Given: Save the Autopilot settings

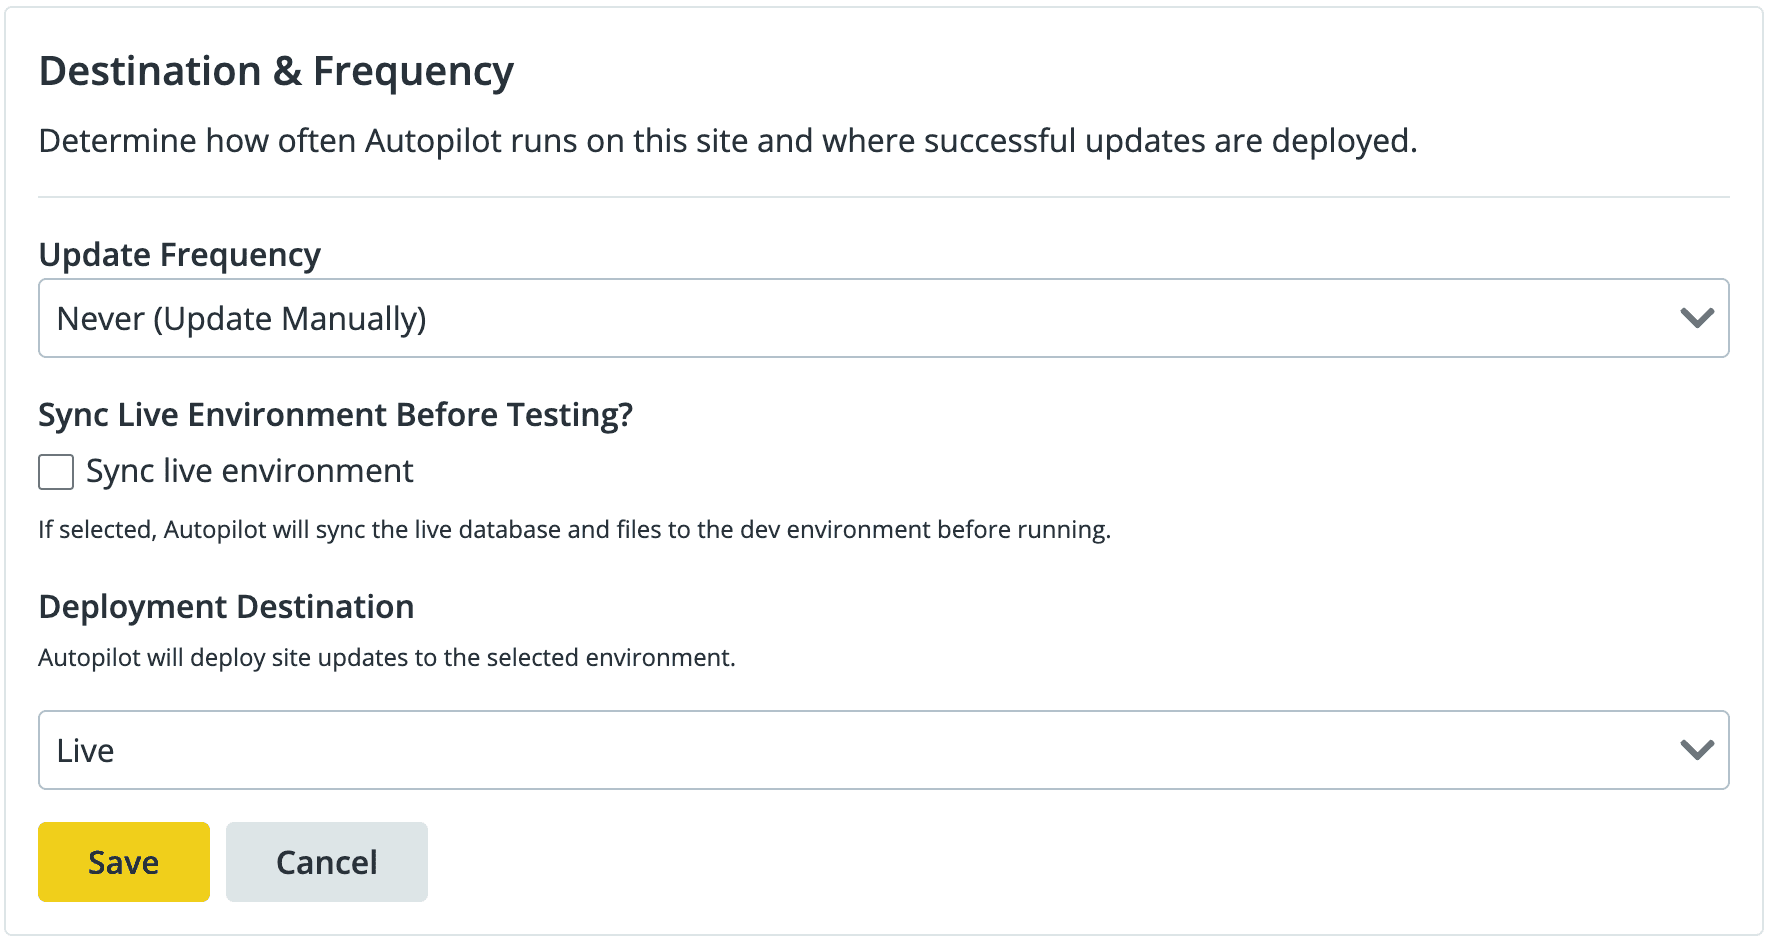Looking at the screenshot, I should click(124, 862).
